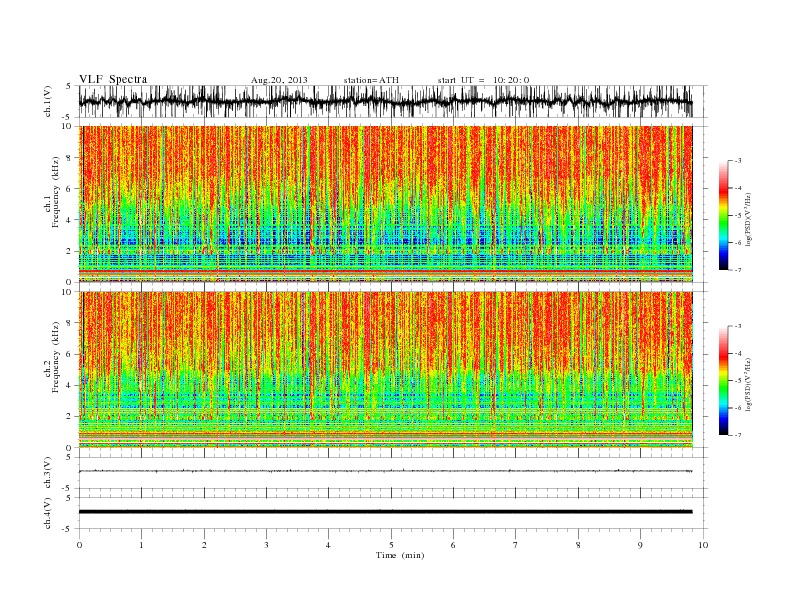The image size is (792, 612).
Task: Click the 'Time (min)' axis title
Action: pos(400,555)
